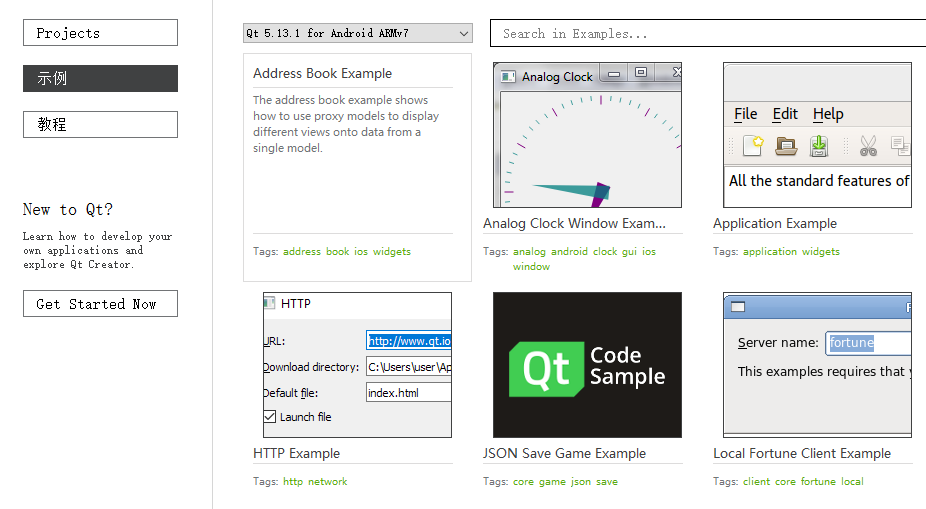Toggle the Launch file checkbox
The image size is (926, 509).
point(270,417)
